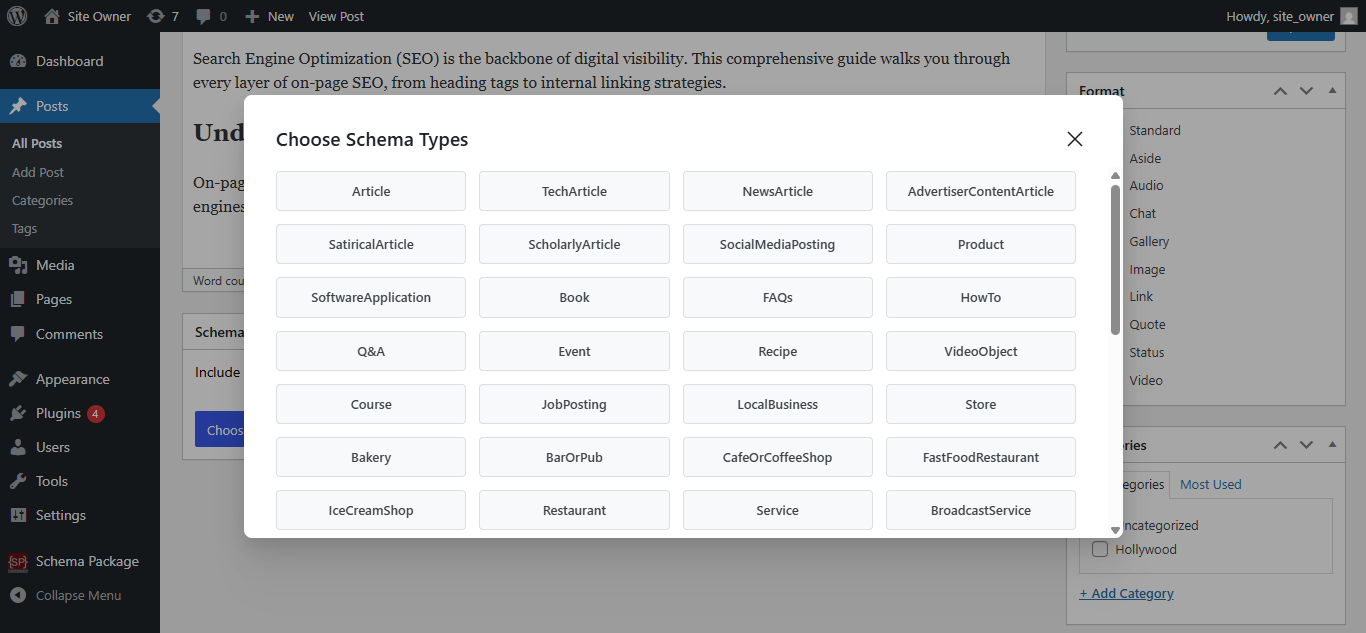Open the updates icon showing 7
The width and height of the screenshot is (1366, 633).
point(156,16)
